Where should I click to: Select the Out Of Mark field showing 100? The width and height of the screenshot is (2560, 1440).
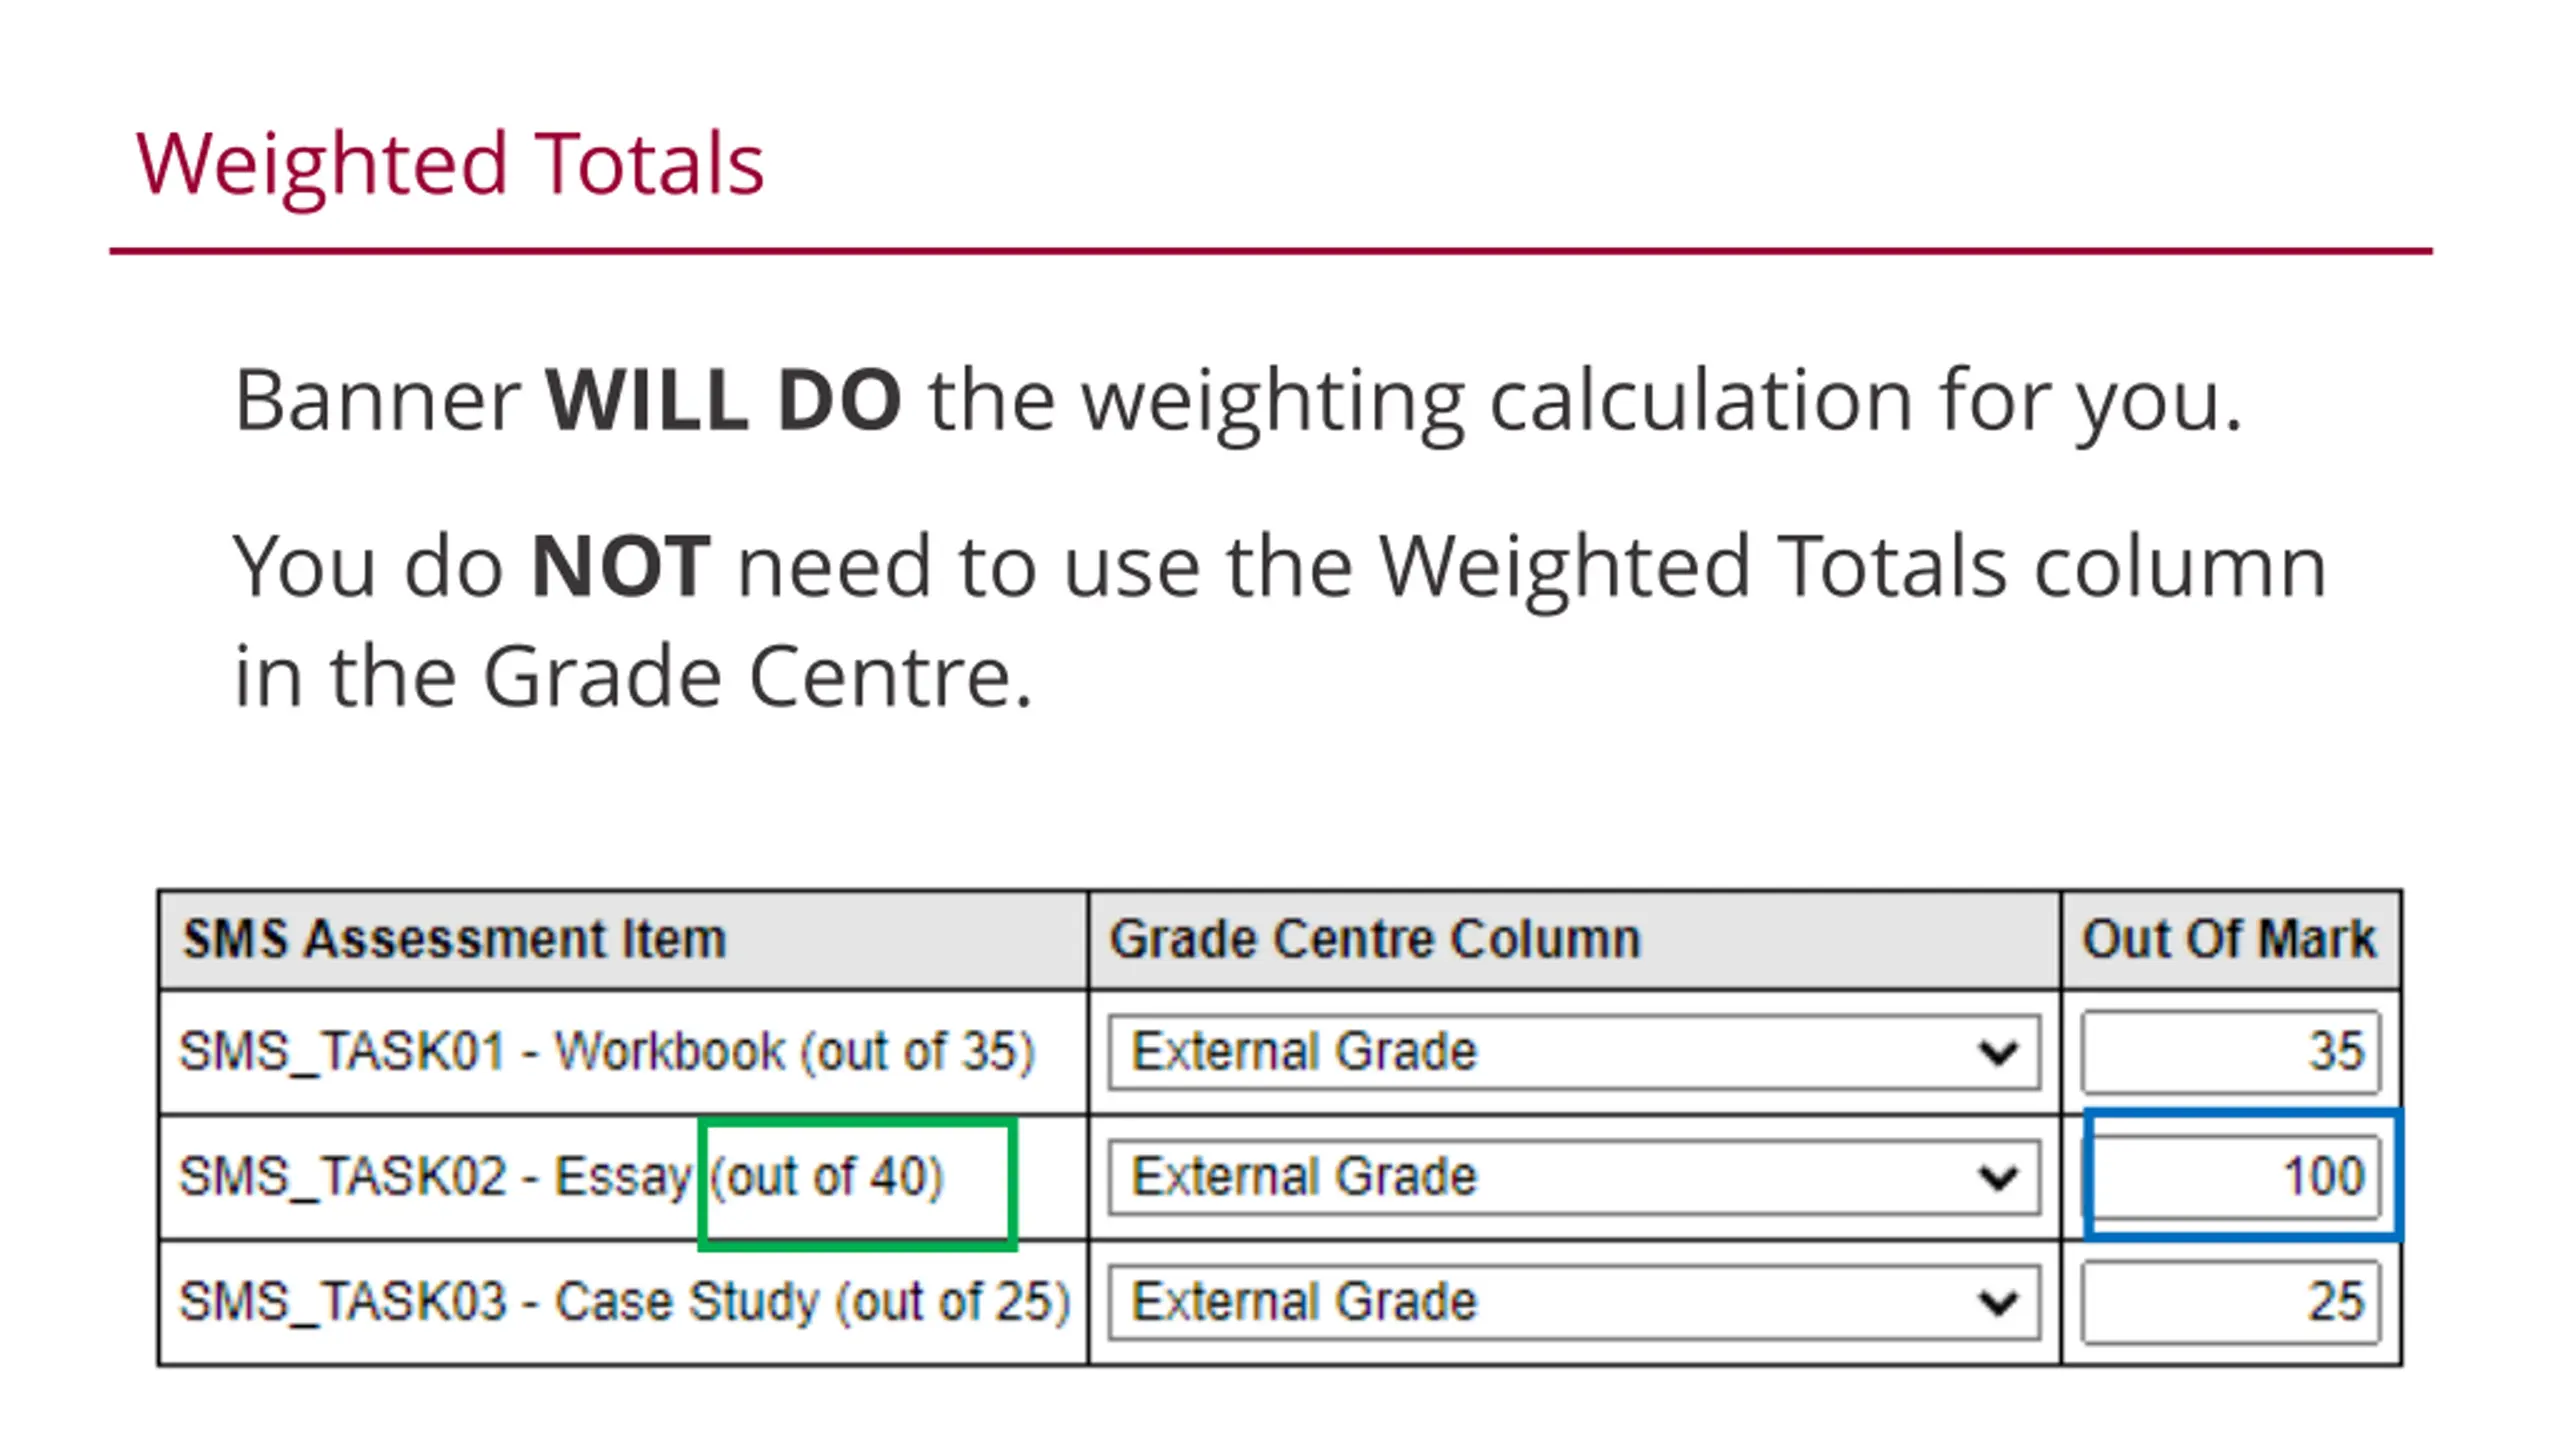click(x=2237, y=1177)
